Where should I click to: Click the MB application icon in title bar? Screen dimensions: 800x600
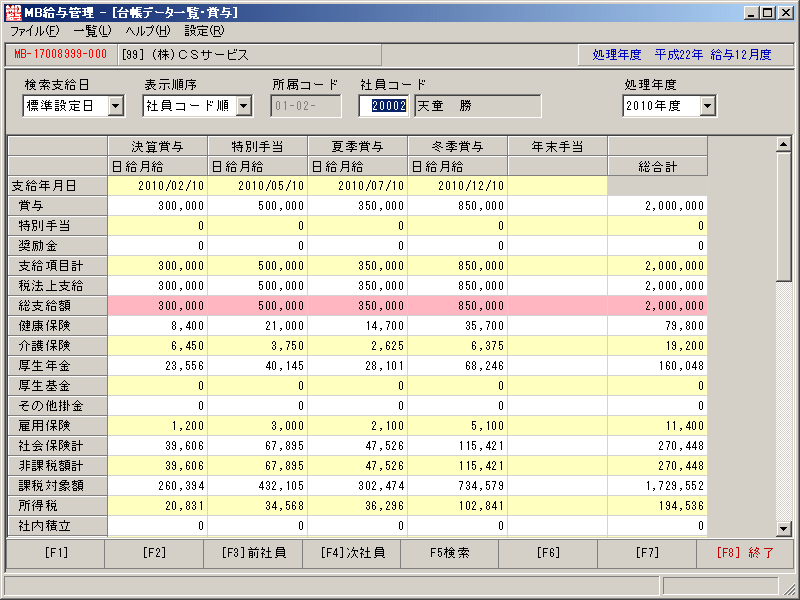click(13, 12)
